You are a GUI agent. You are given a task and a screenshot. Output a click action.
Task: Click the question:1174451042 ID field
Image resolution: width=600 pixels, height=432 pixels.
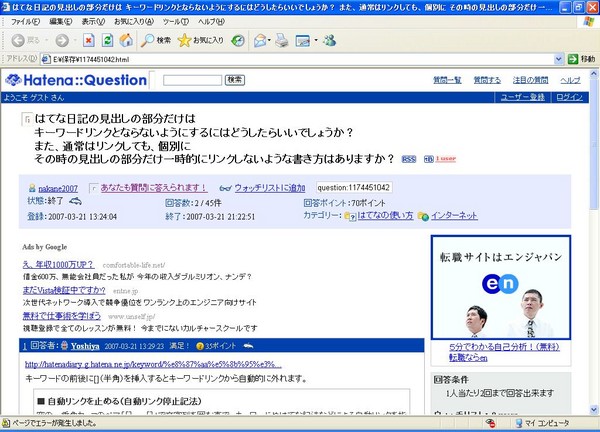tap(354, 187)
